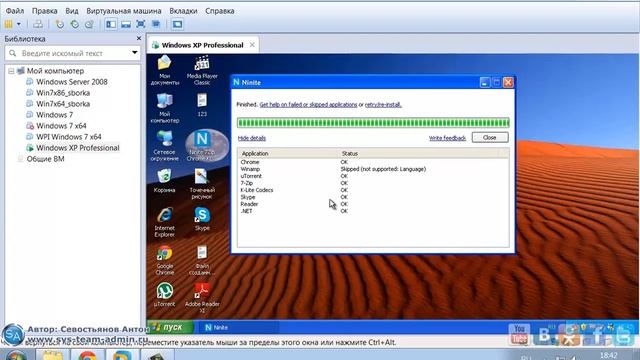This screenshot has width=640, height=360.
Task: Click the green Ninite progress bar
Action: click(373, 122)
